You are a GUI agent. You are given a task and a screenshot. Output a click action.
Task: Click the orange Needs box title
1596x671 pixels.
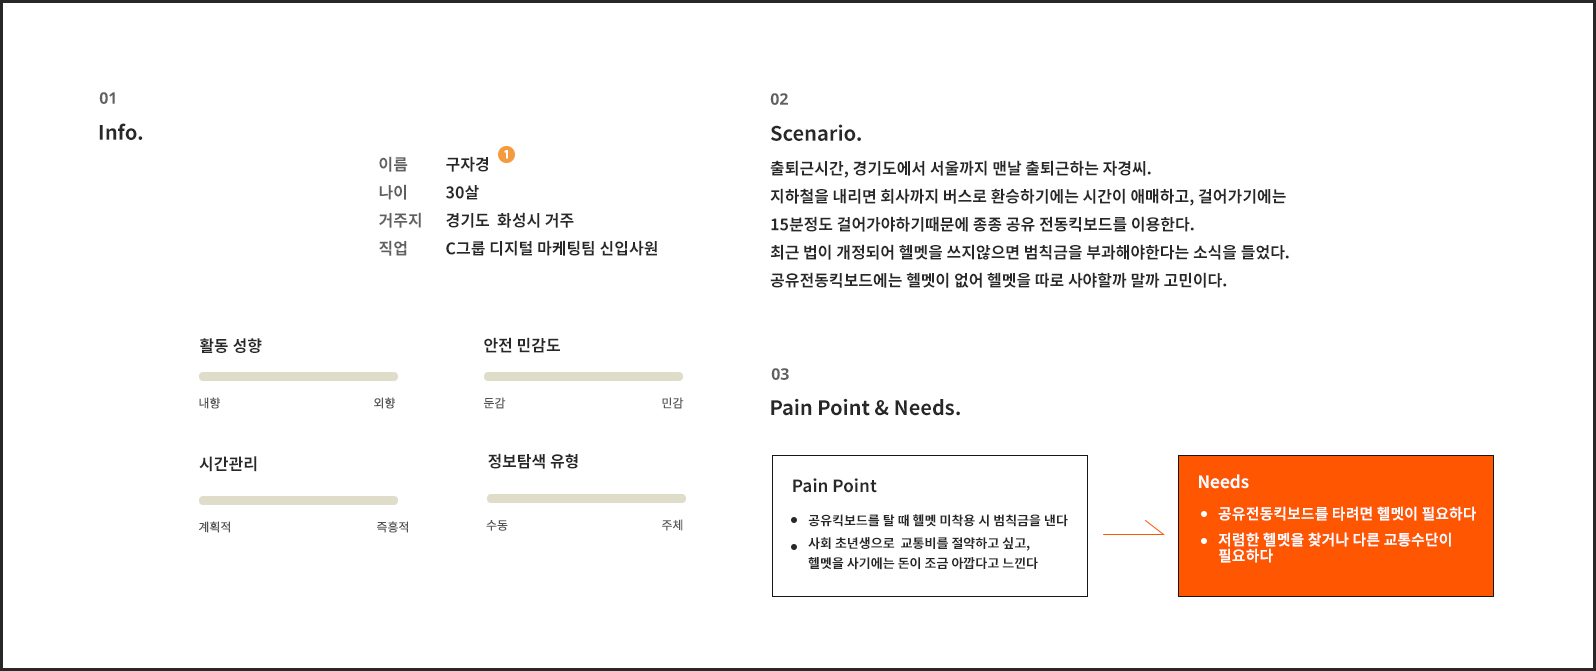pos(1223,482)
